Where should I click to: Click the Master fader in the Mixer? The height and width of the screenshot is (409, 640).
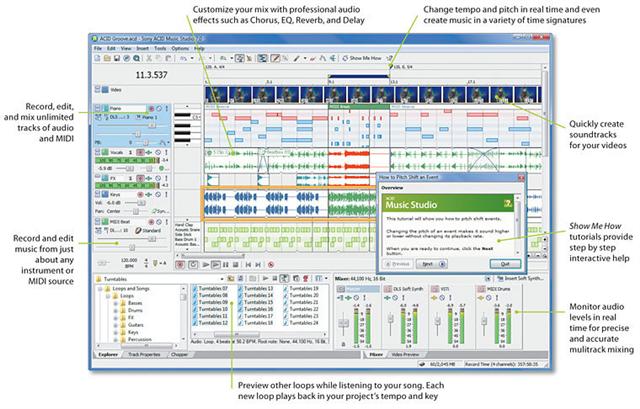(343, 323)
